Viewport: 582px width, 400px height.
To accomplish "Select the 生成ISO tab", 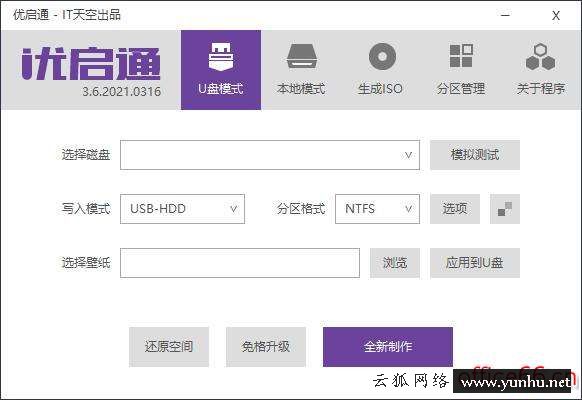I will coord(381,70).
